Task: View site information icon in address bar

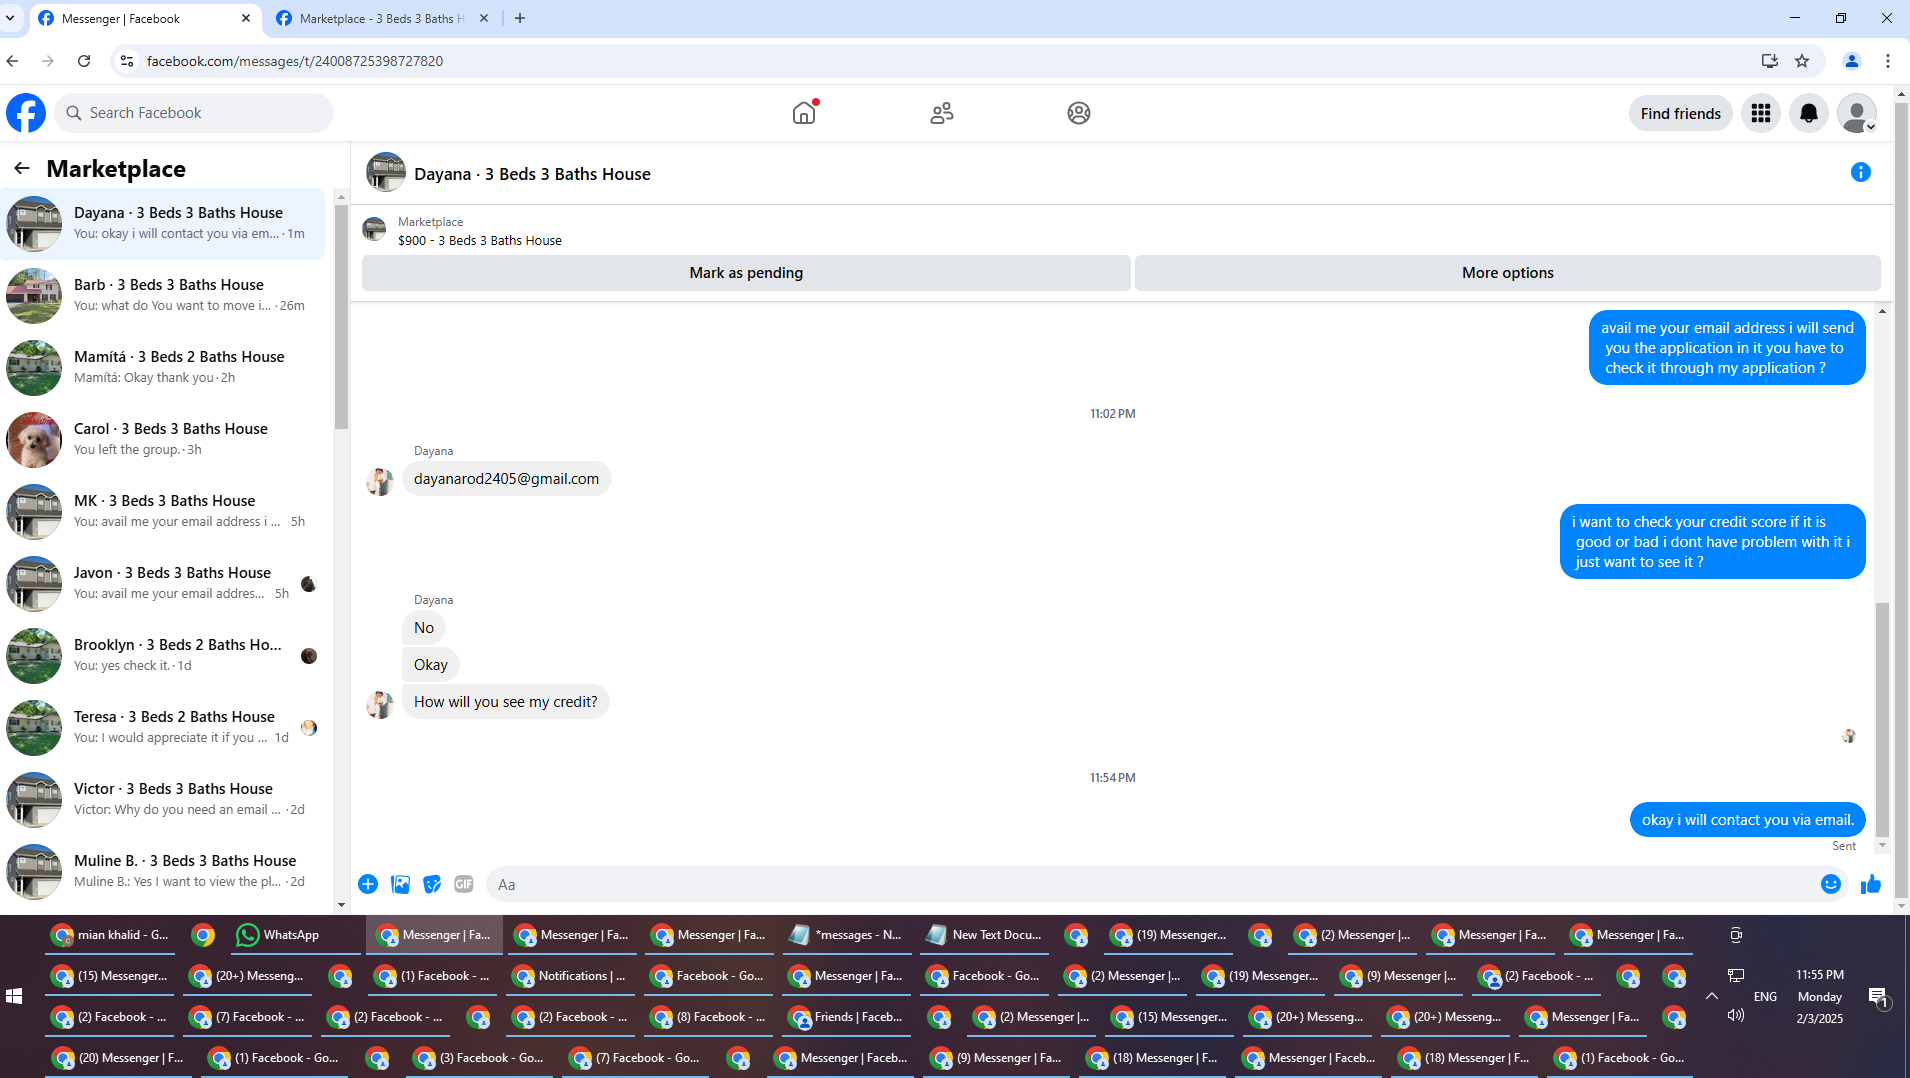Action: (126, 61)
